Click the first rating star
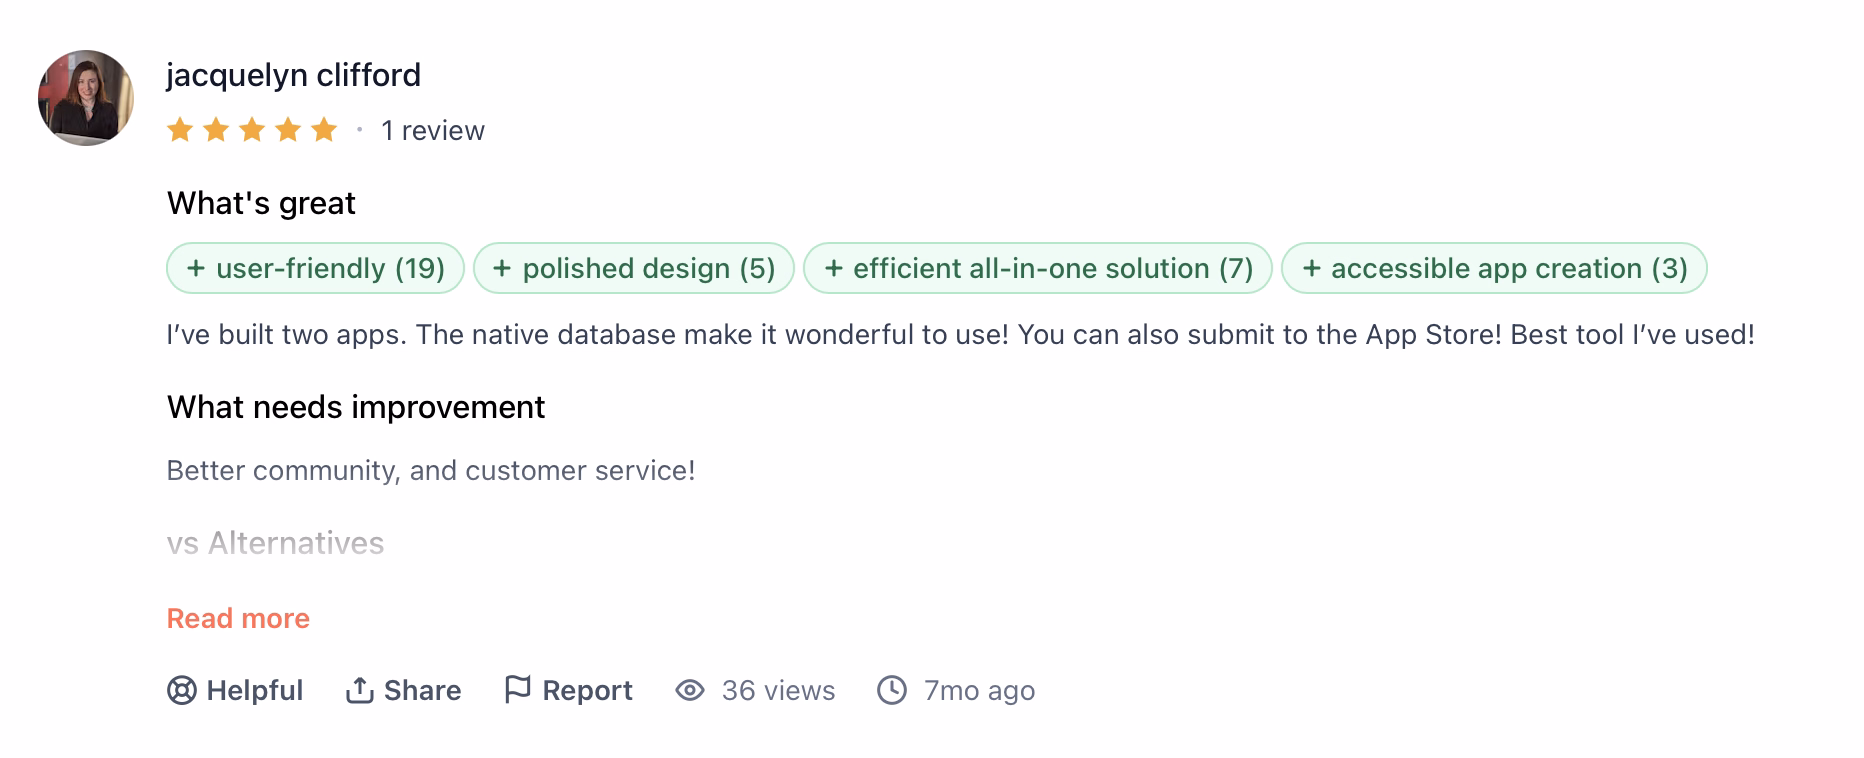The width and height of the screenshot is (1864, 758). coord(180,130)
